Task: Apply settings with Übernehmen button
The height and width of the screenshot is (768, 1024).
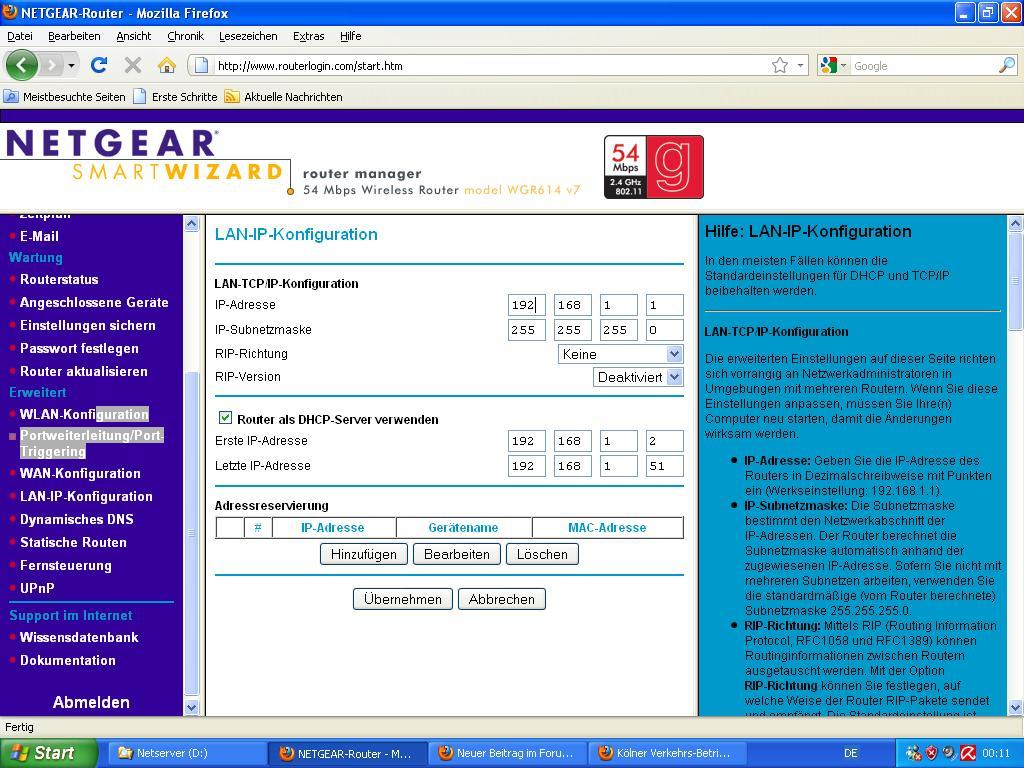Action: [402, 599]
